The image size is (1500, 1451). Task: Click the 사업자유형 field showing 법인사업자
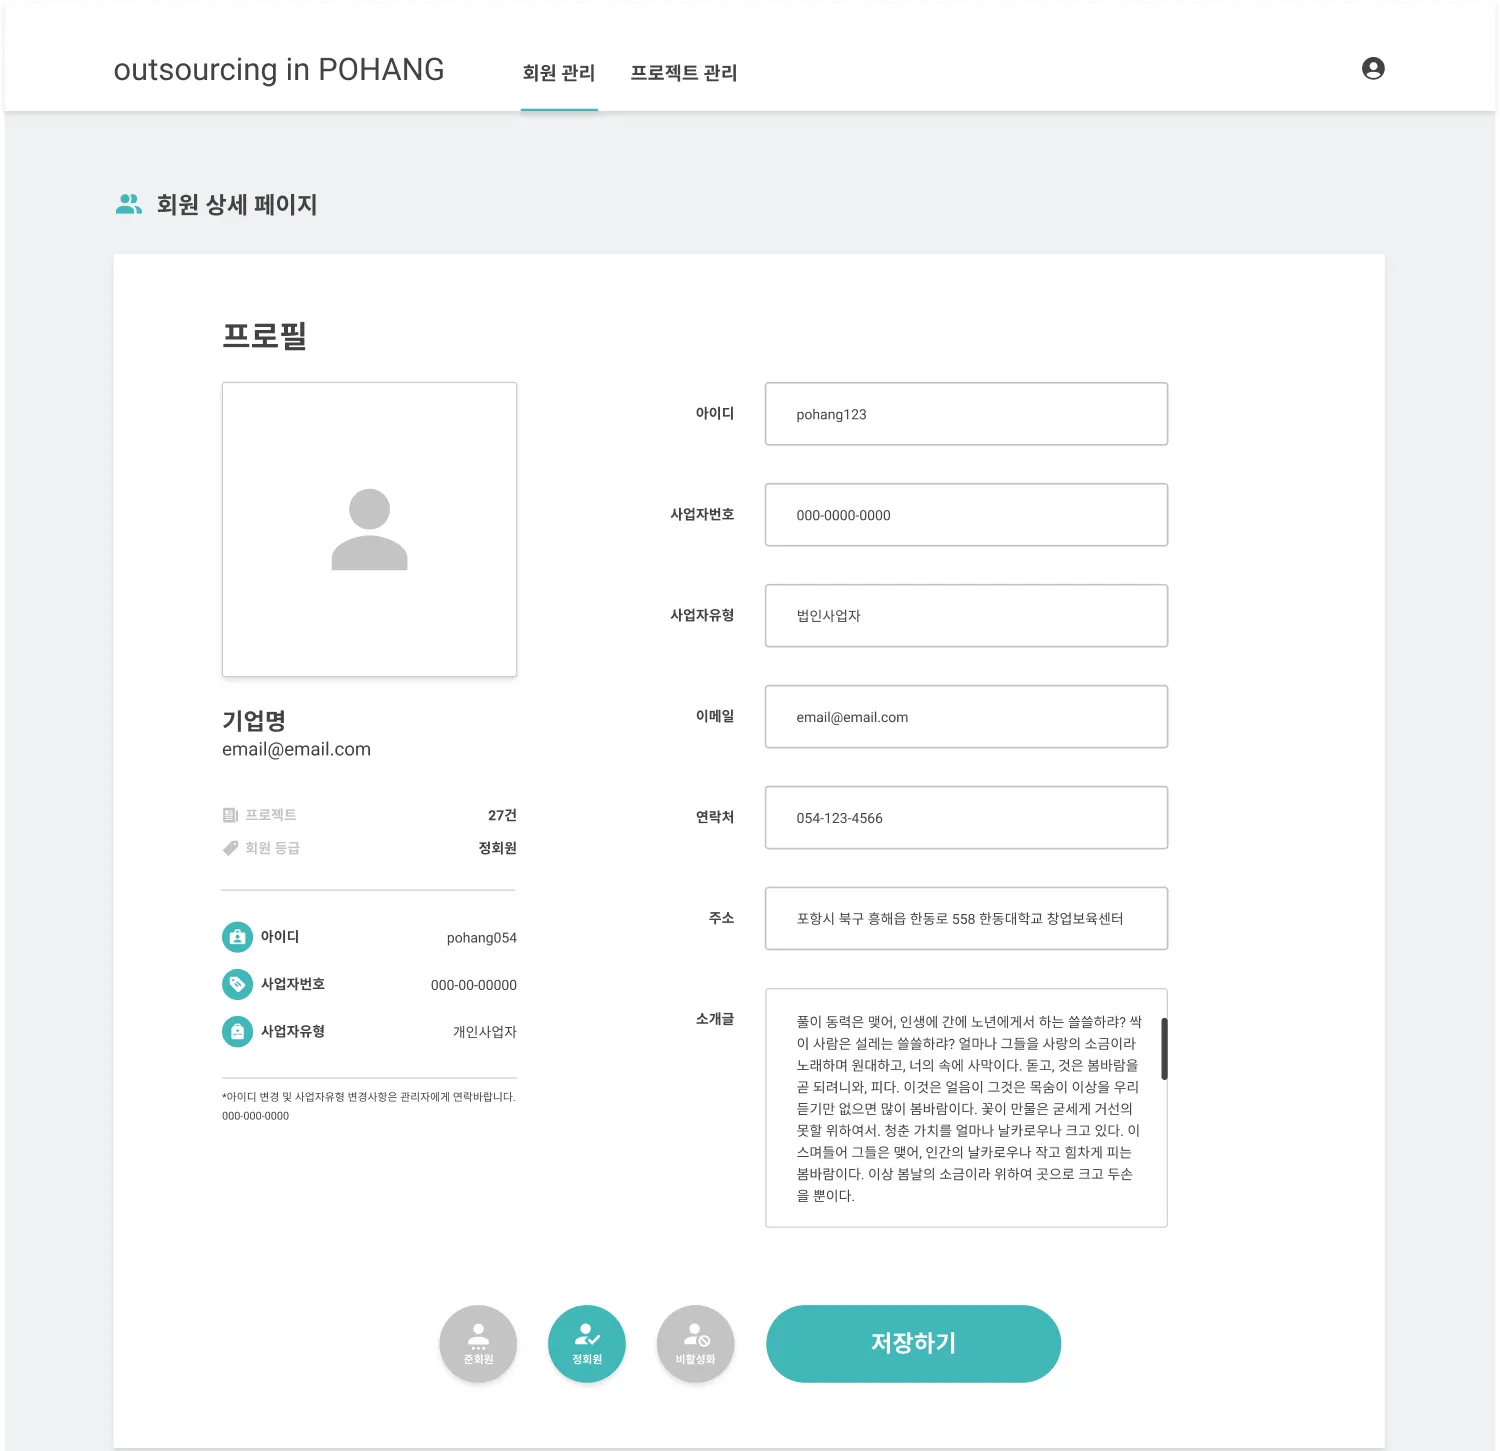pos(966,616)
